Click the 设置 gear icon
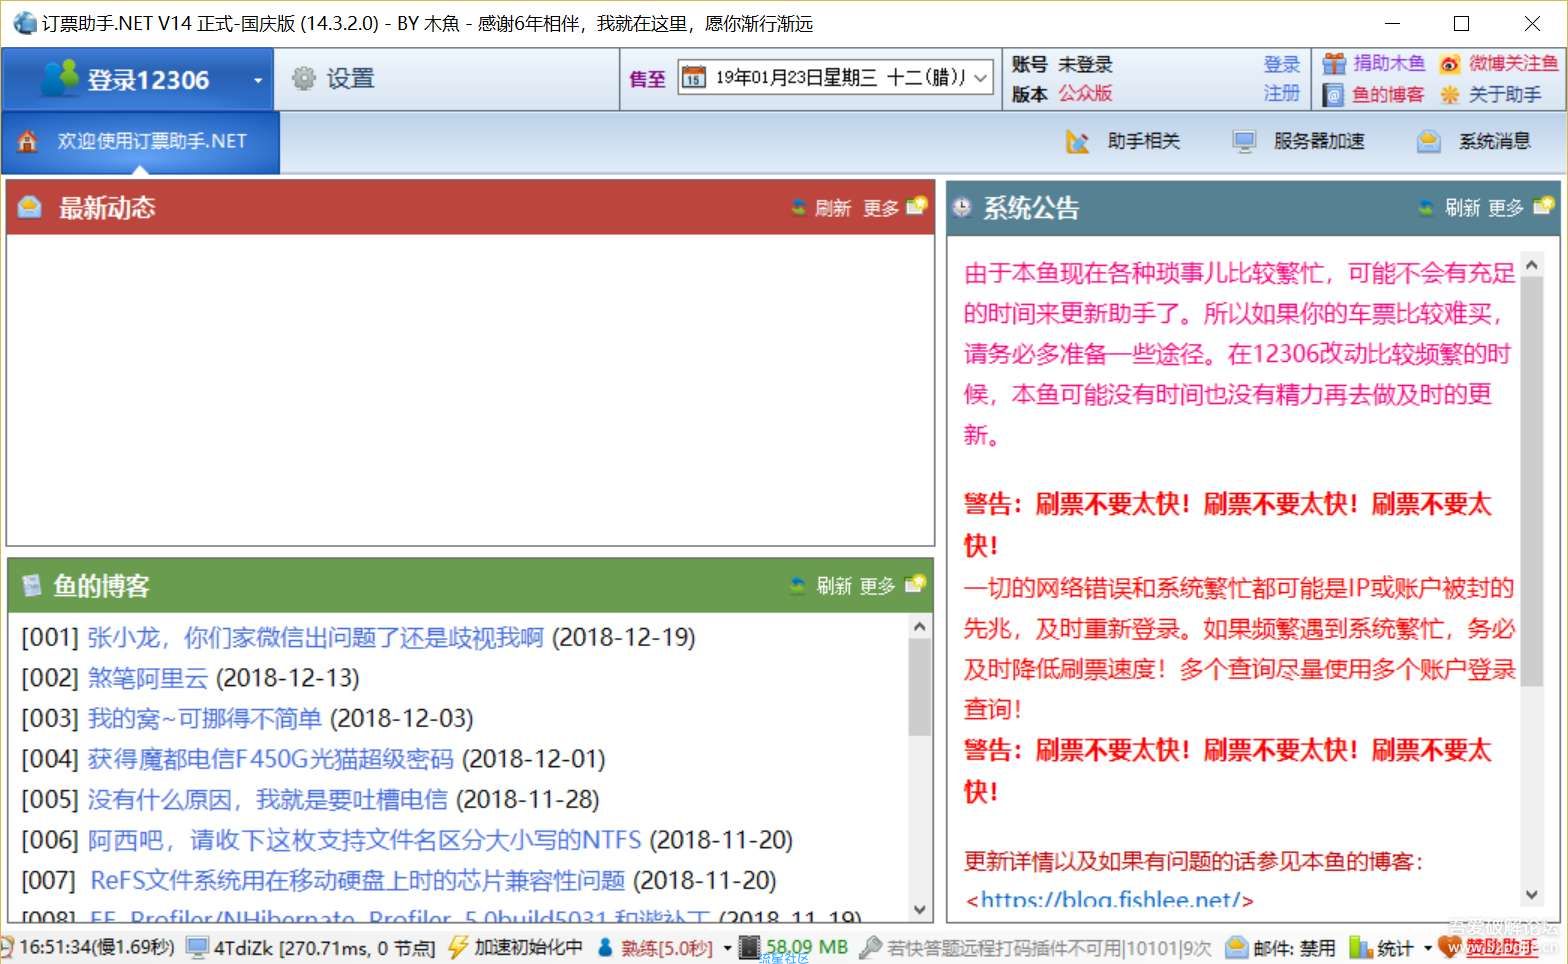 pyautogui.click(x=303, y=78)
